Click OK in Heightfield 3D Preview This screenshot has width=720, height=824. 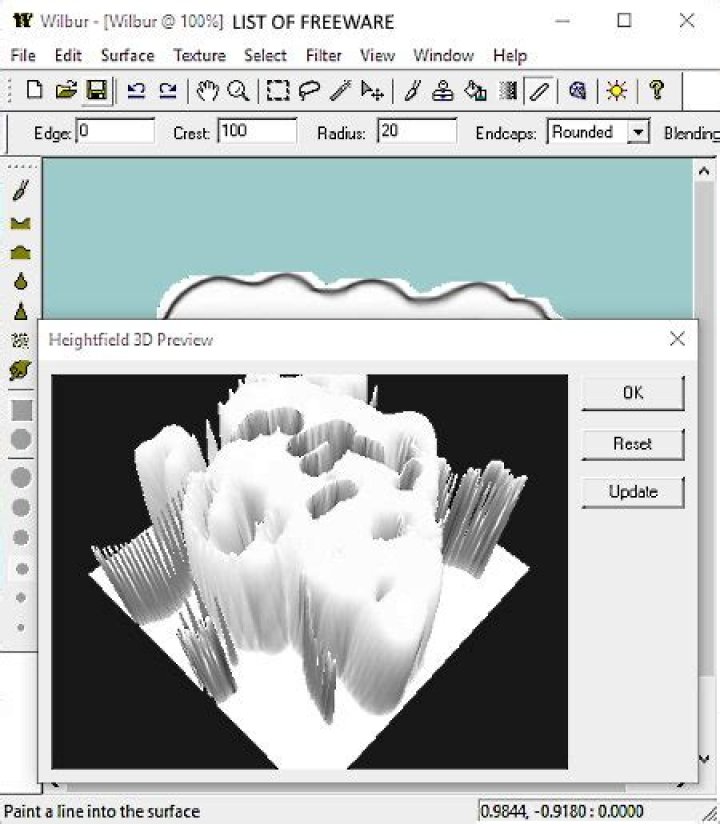coord(632,393)
